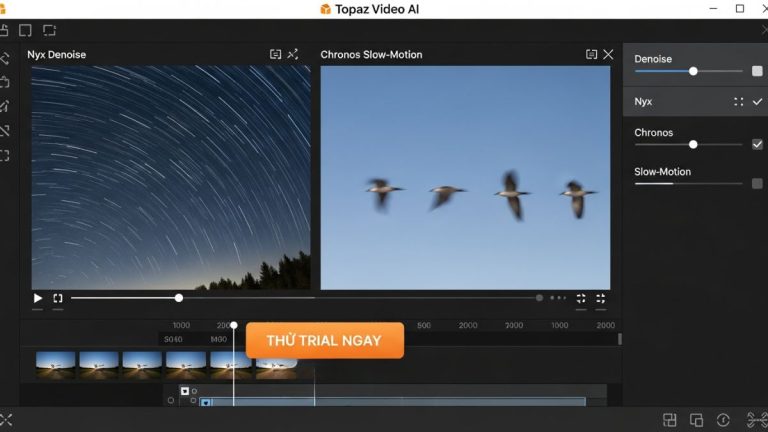Click the Chronos Slow-Motion panel title
Screen dimensions: 768x432
(371, 55)
